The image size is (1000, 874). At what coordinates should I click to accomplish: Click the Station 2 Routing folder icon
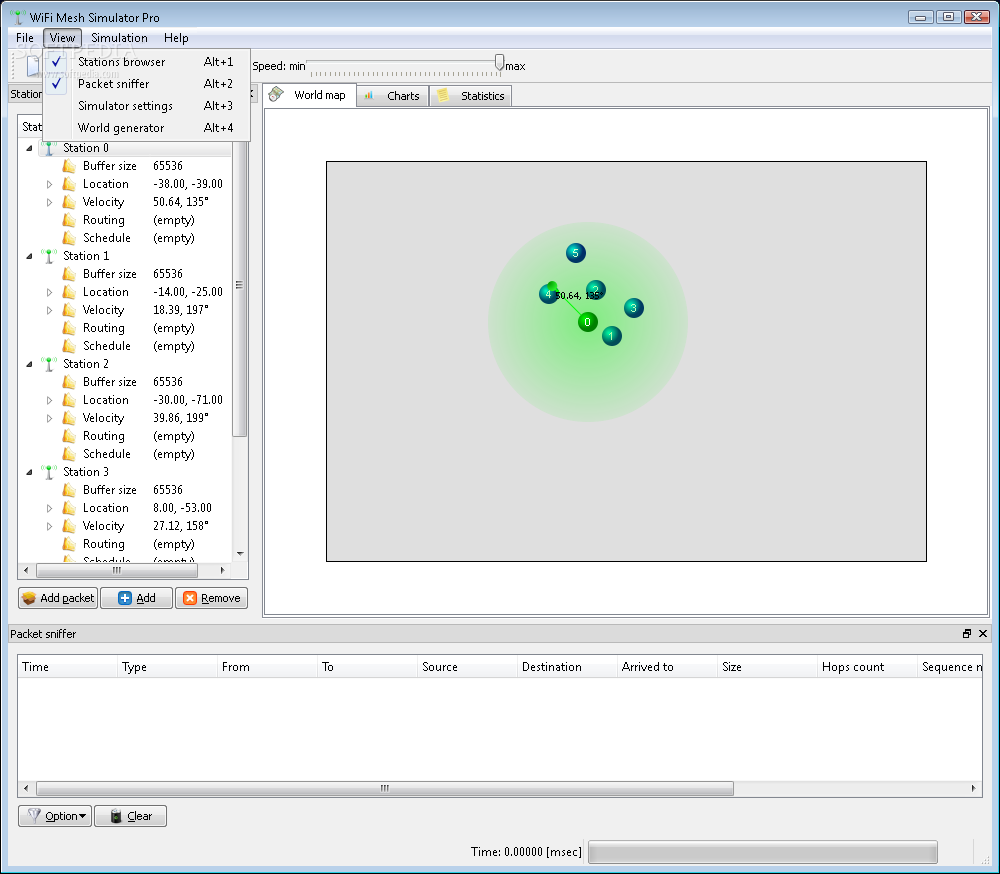click(x=69, y=436)
